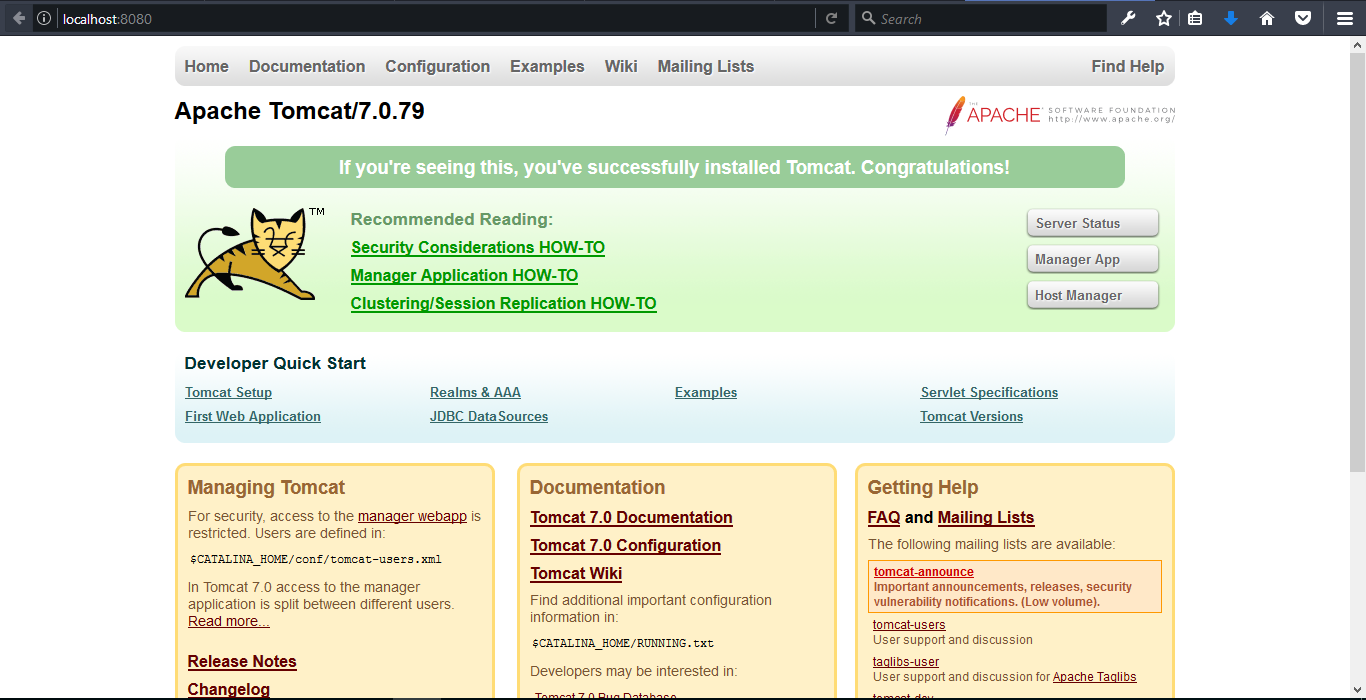
Task: Open the FAQ link in Getting Help
Action: coord(884,517)
